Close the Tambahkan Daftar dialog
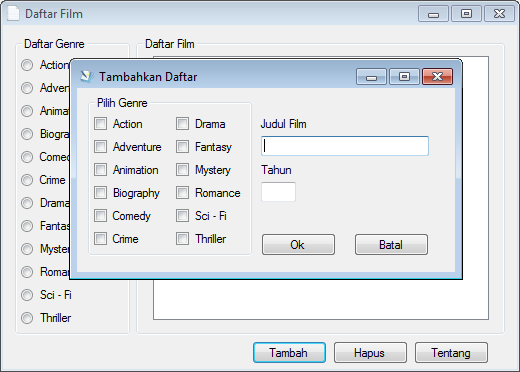520x372 pixels. coord(437,77)
